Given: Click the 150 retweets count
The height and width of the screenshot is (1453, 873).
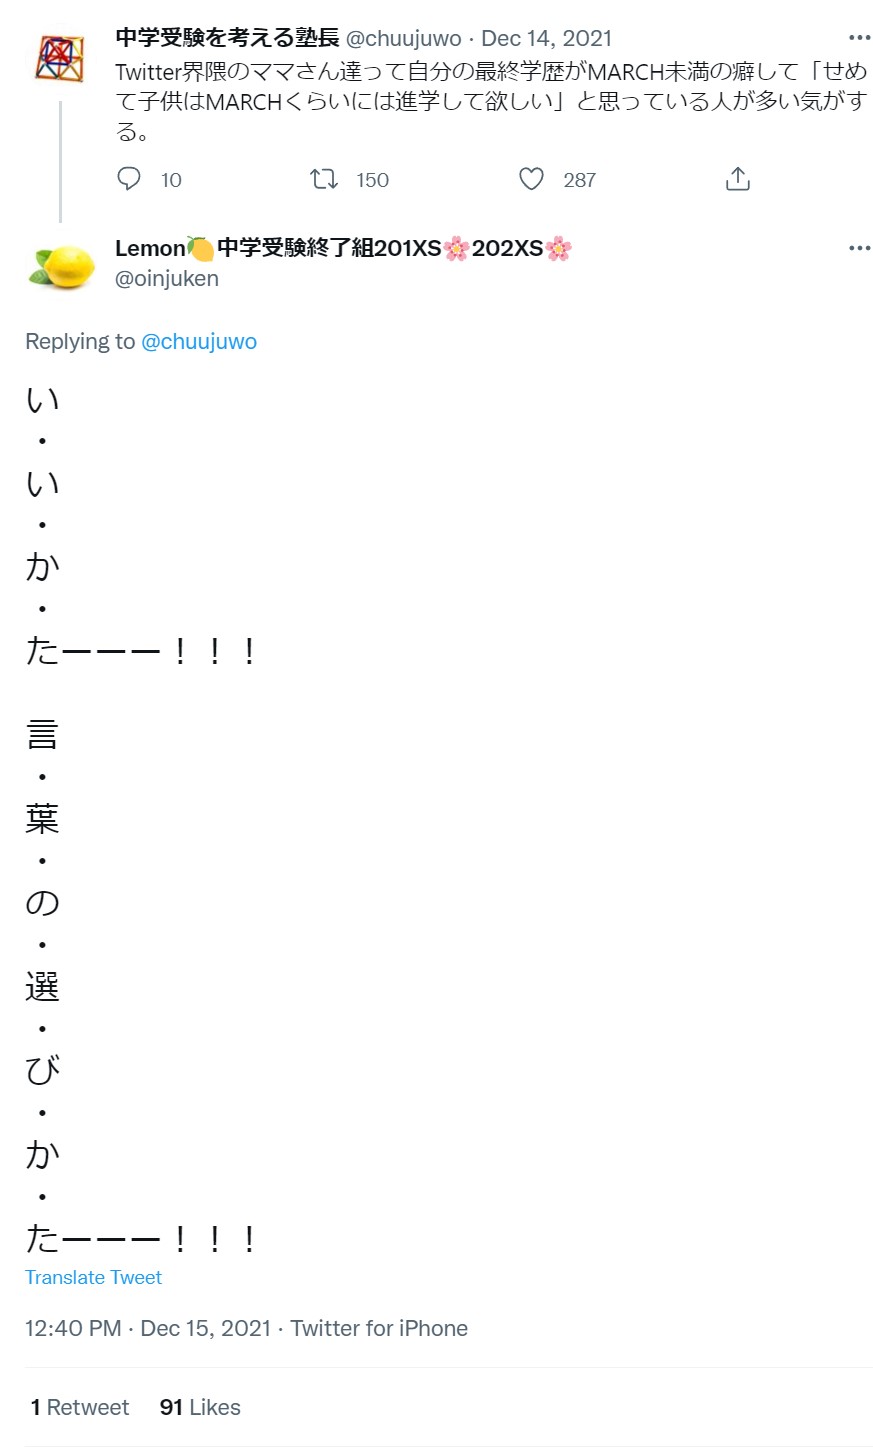Looking at the screenshot, I should [x=372, y=180].
